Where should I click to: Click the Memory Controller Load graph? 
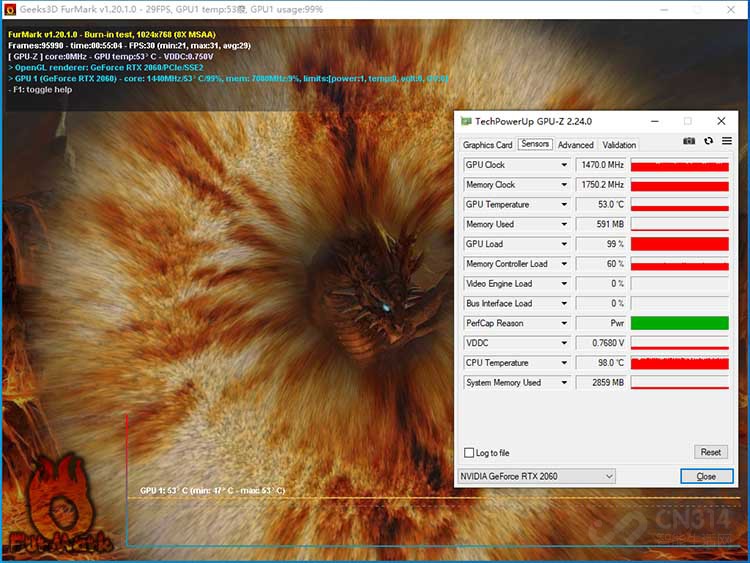pos(680,264)
